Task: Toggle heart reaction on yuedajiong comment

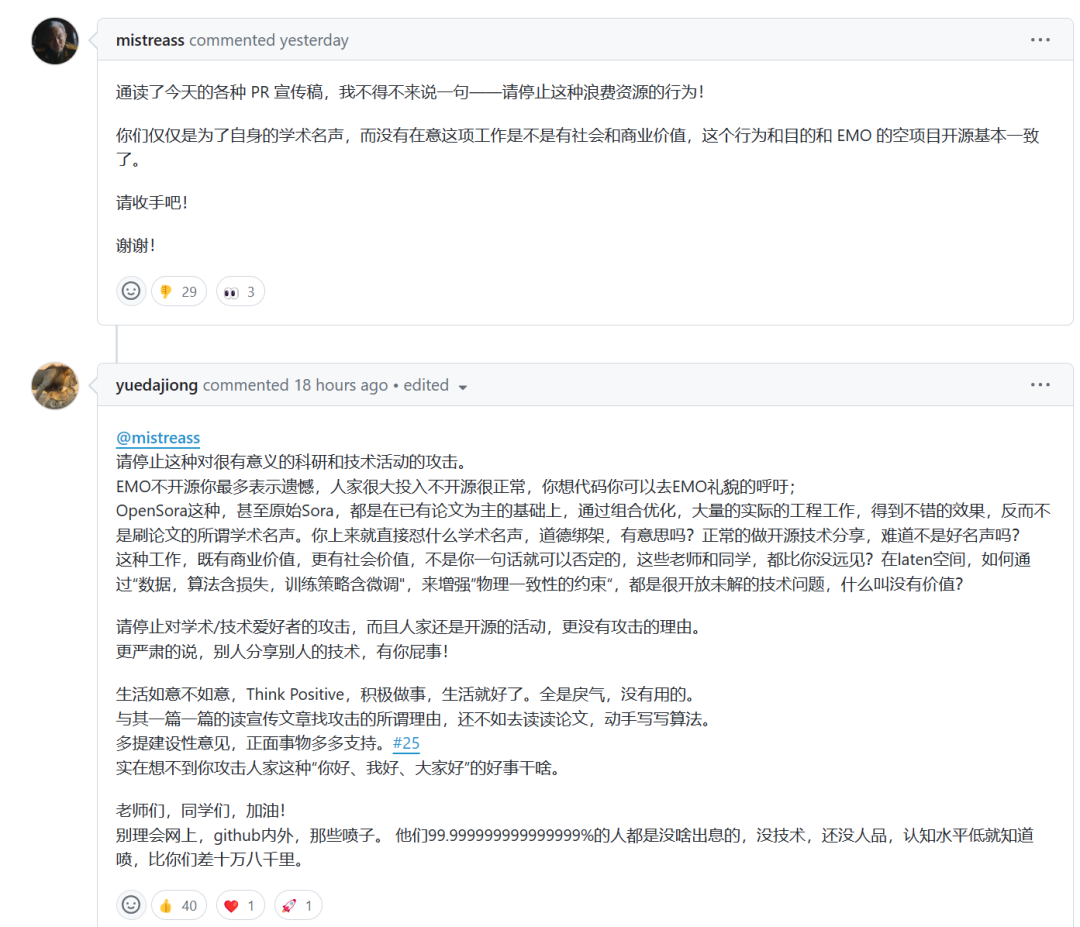Action: coord(240,905)
